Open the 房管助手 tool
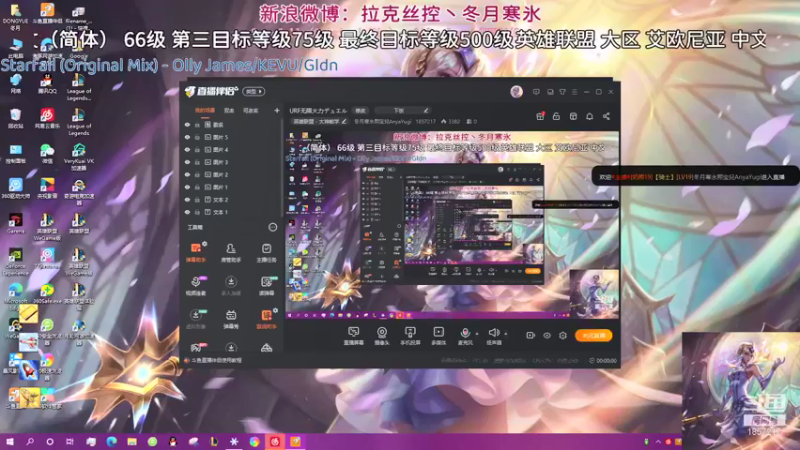800x450 pixels. pyautogui.click(x=231, y=253)
